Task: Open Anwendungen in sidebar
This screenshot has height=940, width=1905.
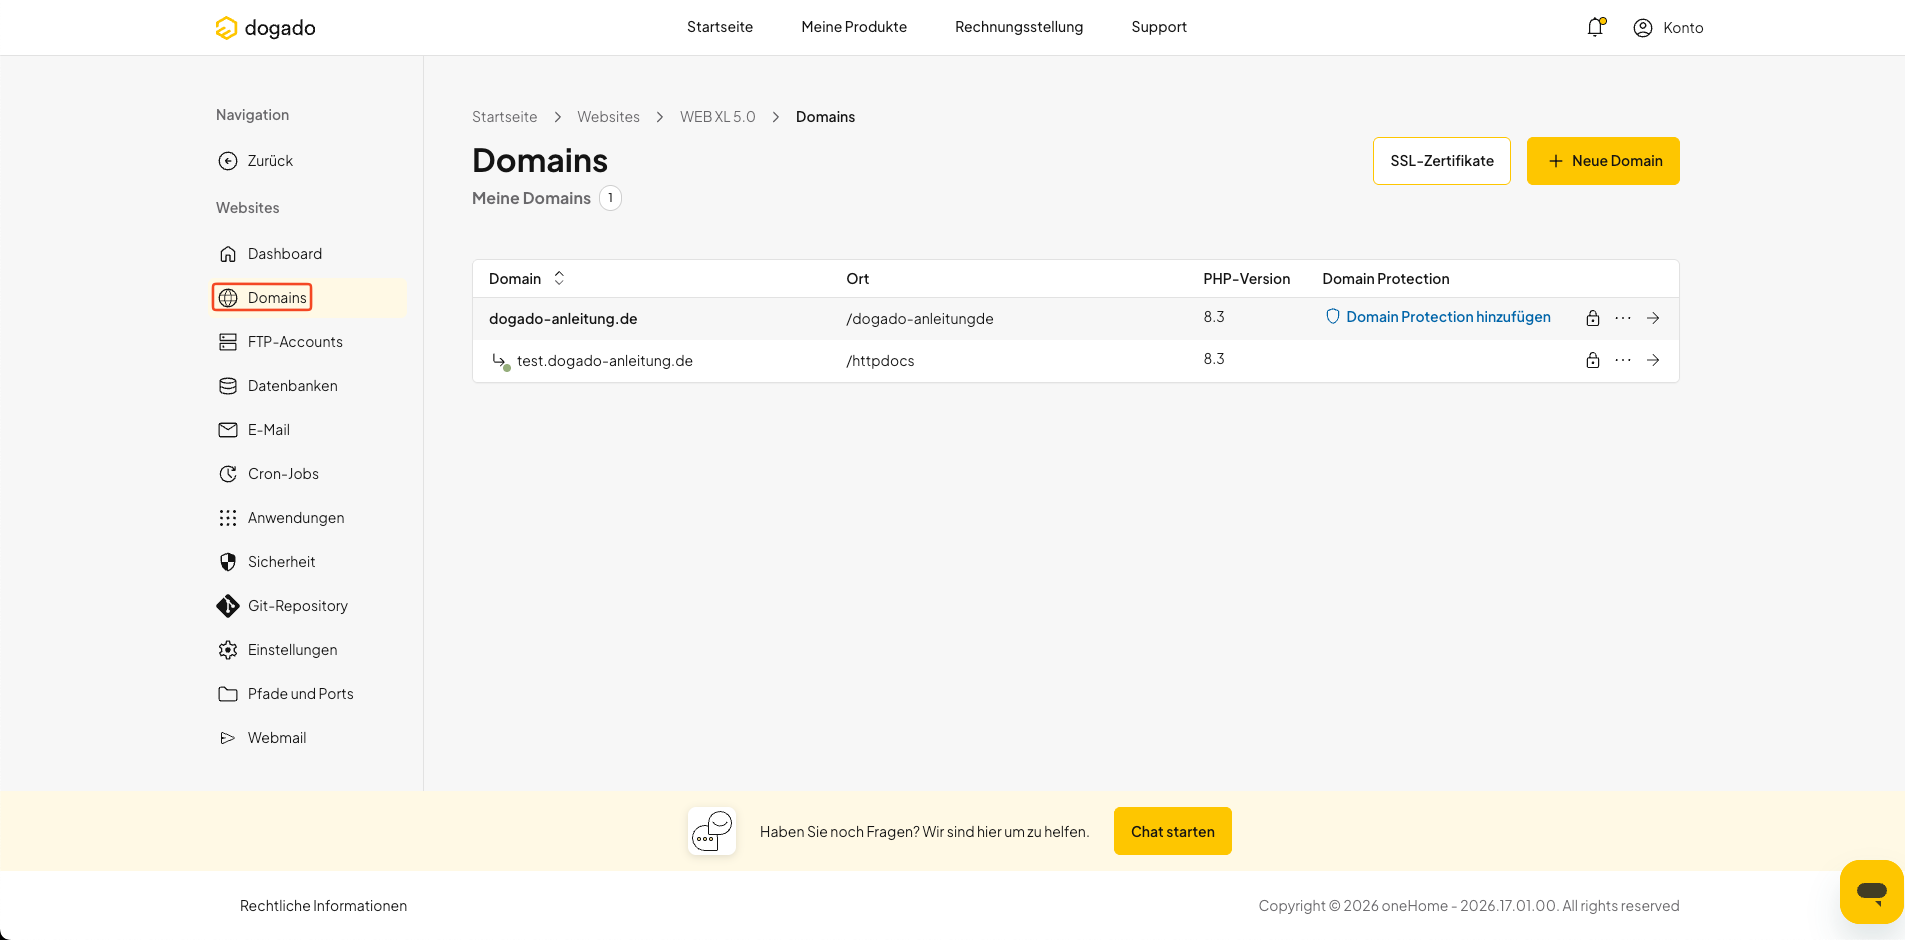Action: (281, 518)
